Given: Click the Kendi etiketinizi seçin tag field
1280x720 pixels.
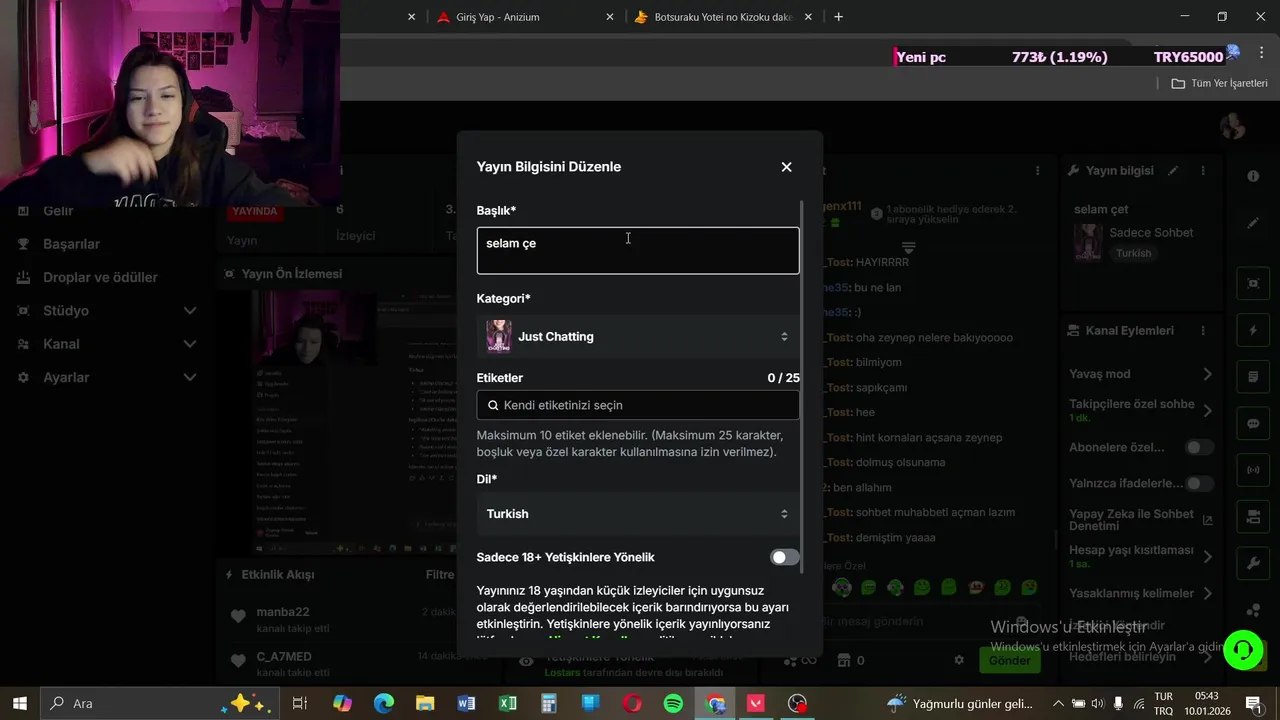Looking at the screenshot, I should 638,405.
